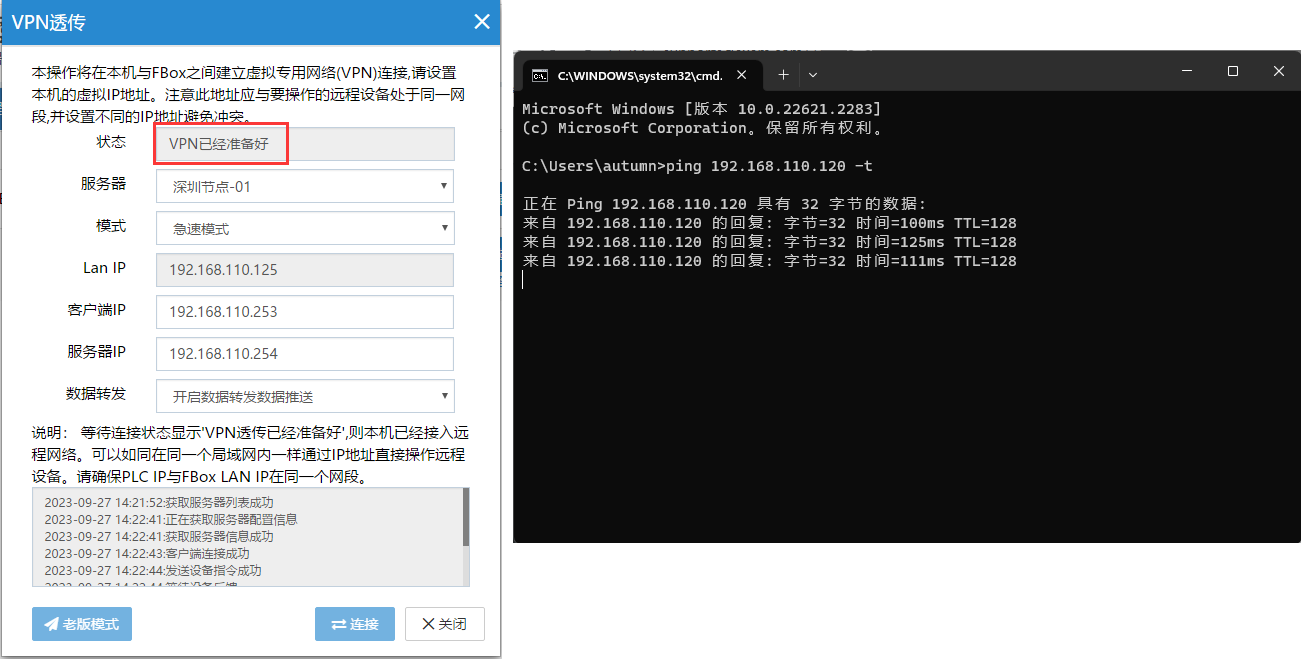Click the VPN透传 dialog title
Viewport: 1301px width, 659px height.
tap(47, 22)
